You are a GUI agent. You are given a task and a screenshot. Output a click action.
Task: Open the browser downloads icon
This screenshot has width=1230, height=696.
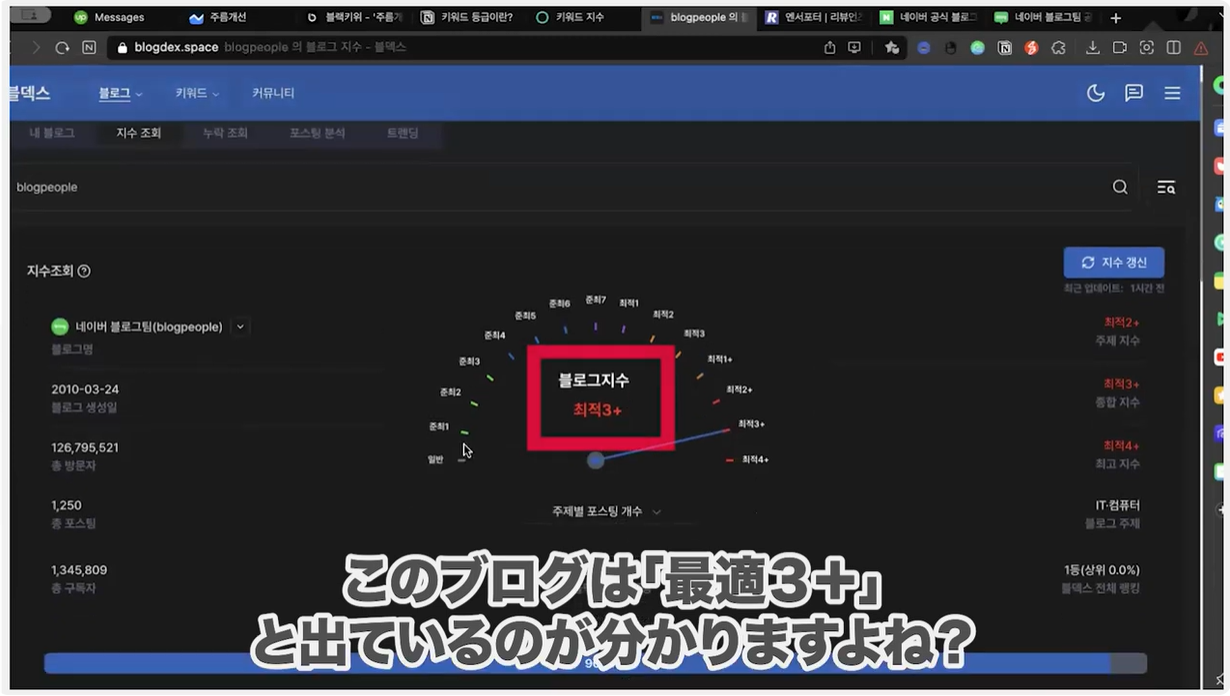pos(1092,48)
